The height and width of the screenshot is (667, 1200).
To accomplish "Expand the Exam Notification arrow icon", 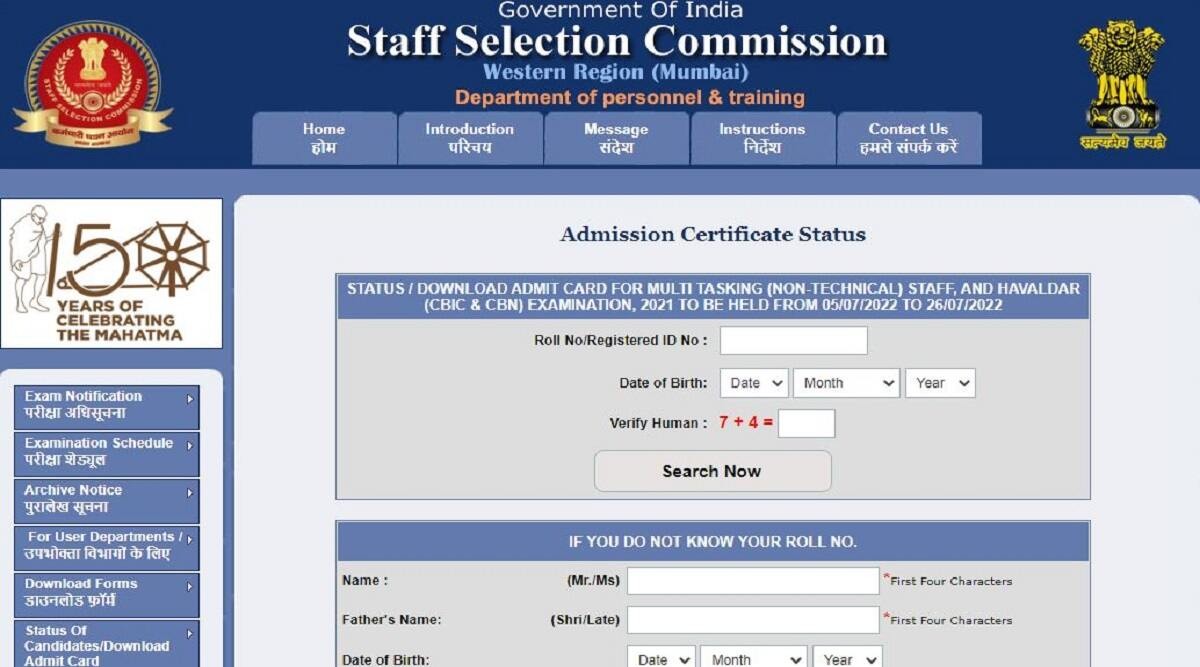I will 190,398.
